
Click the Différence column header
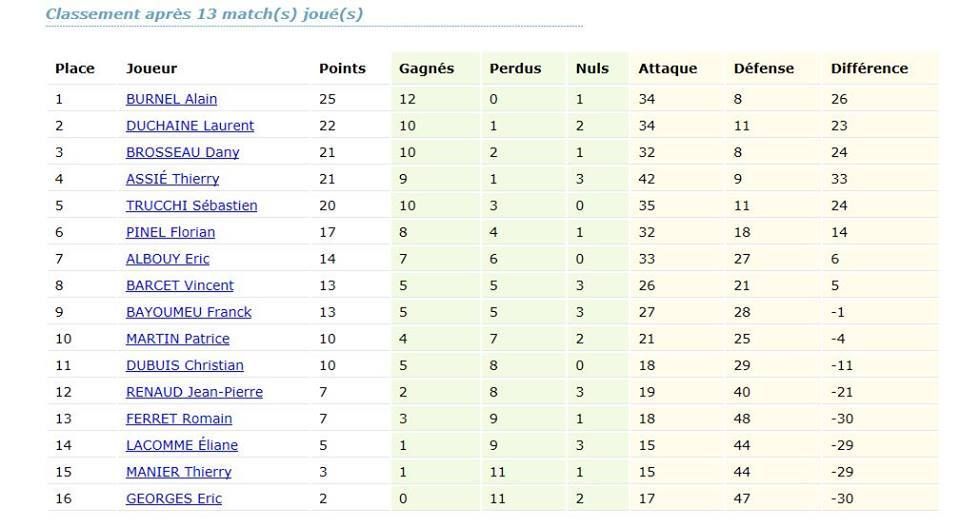(x=869, y=69)
